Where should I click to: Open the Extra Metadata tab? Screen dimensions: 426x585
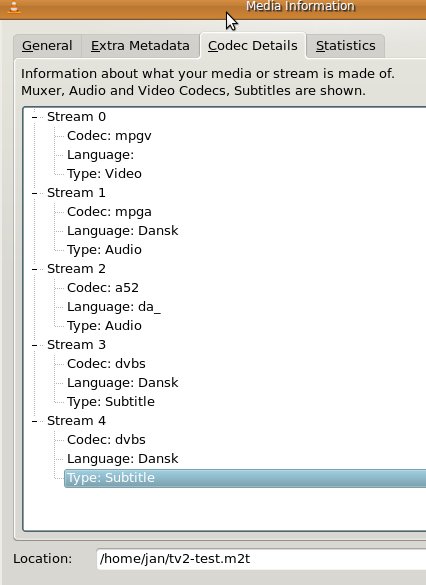(140, 46)
